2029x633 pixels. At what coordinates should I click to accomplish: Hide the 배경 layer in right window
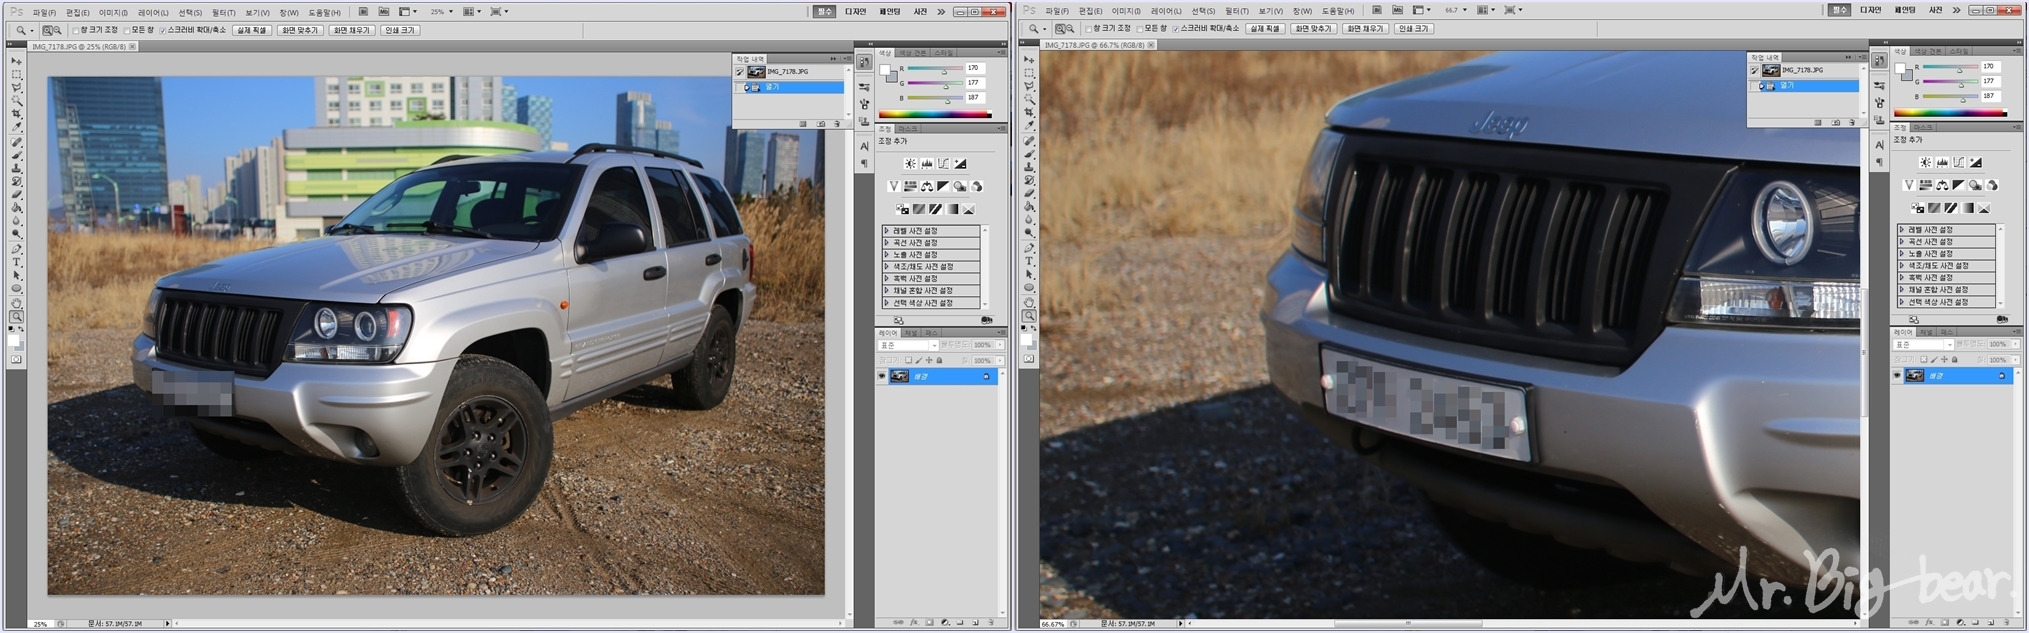click(x=1897, y=376)
